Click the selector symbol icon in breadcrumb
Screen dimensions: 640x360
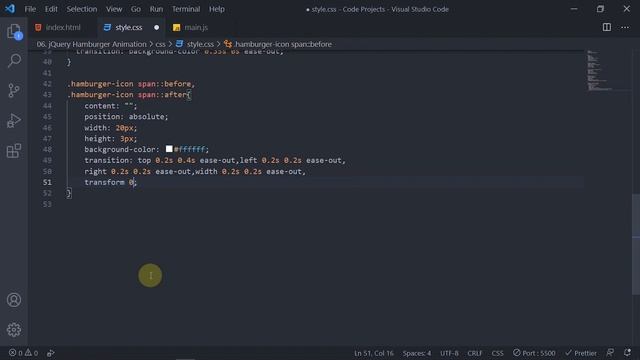pos(228,44)
